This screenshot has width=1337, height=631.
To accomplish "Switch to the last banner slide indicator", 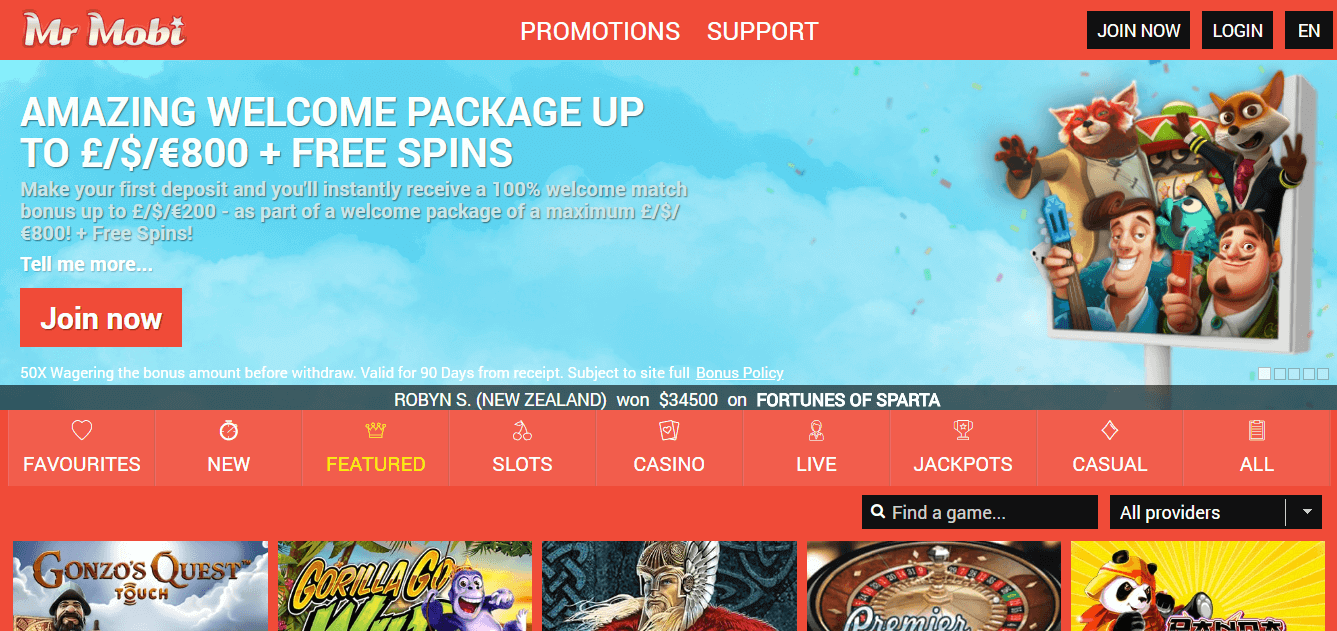I will click(x=1323, y=374).
